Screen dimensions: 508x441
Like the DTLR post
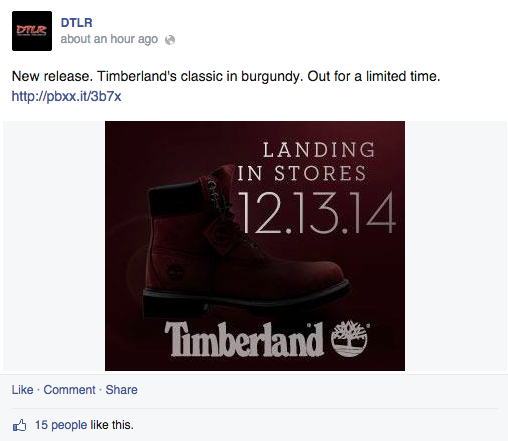(x=22, y=390)
